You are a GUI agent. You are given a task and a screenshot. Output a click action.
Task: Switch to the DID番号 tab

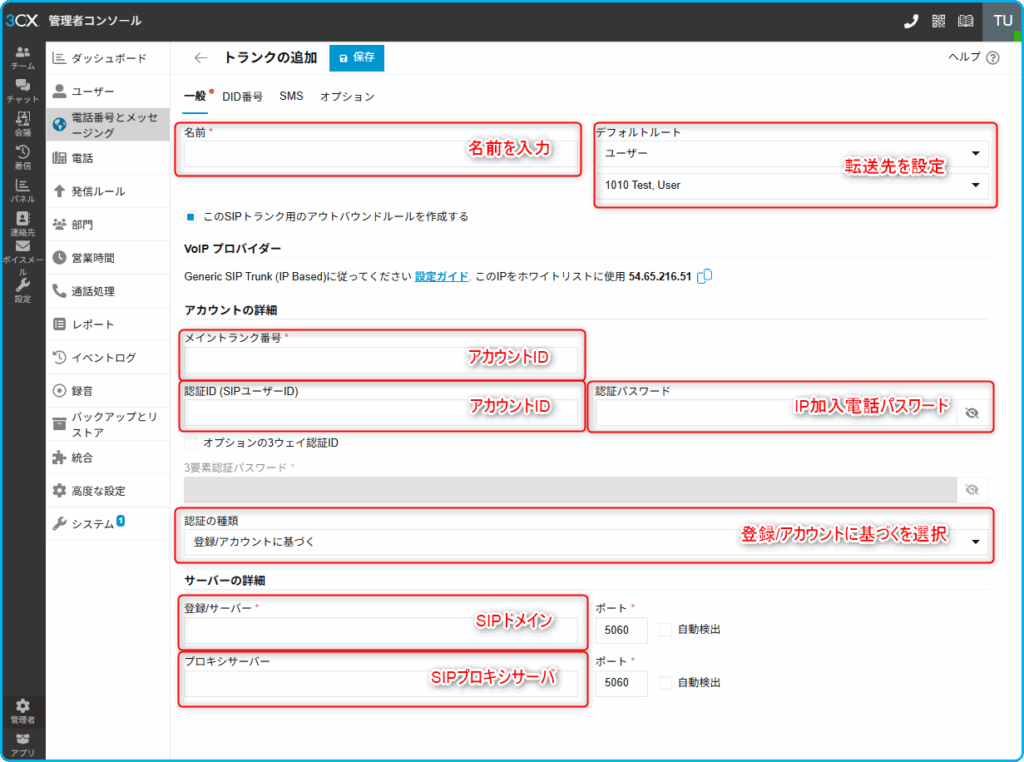tap(242, 97)
